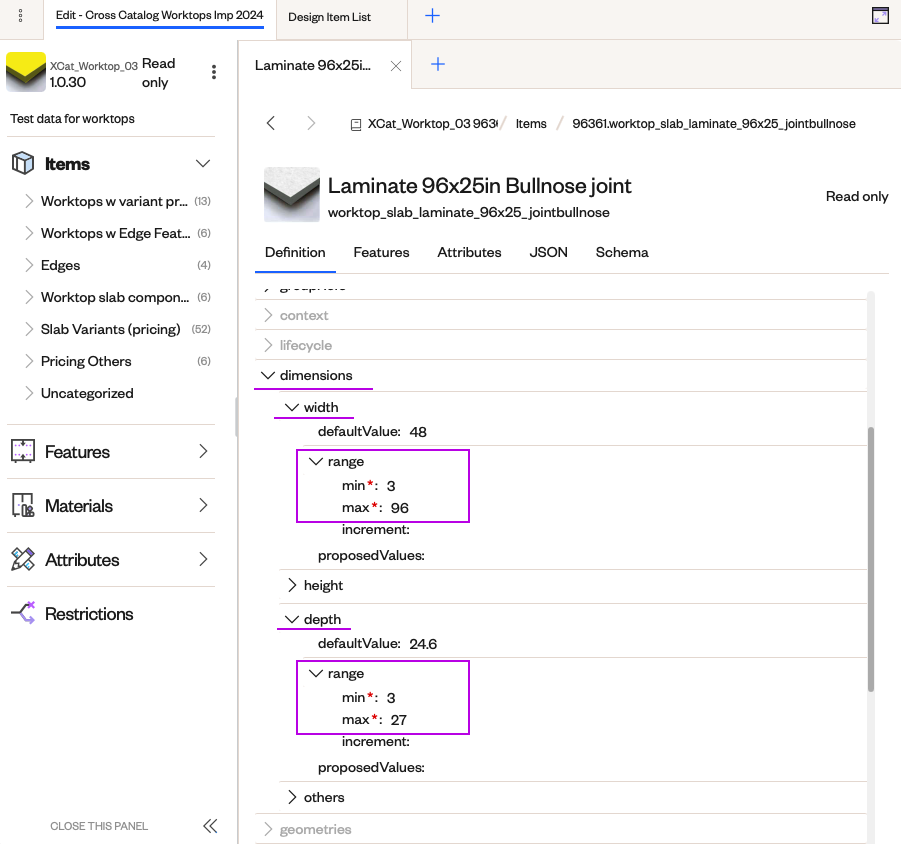Click the Restrictions icon in sidebar
The image size is (901, 844).
[23, 613]
